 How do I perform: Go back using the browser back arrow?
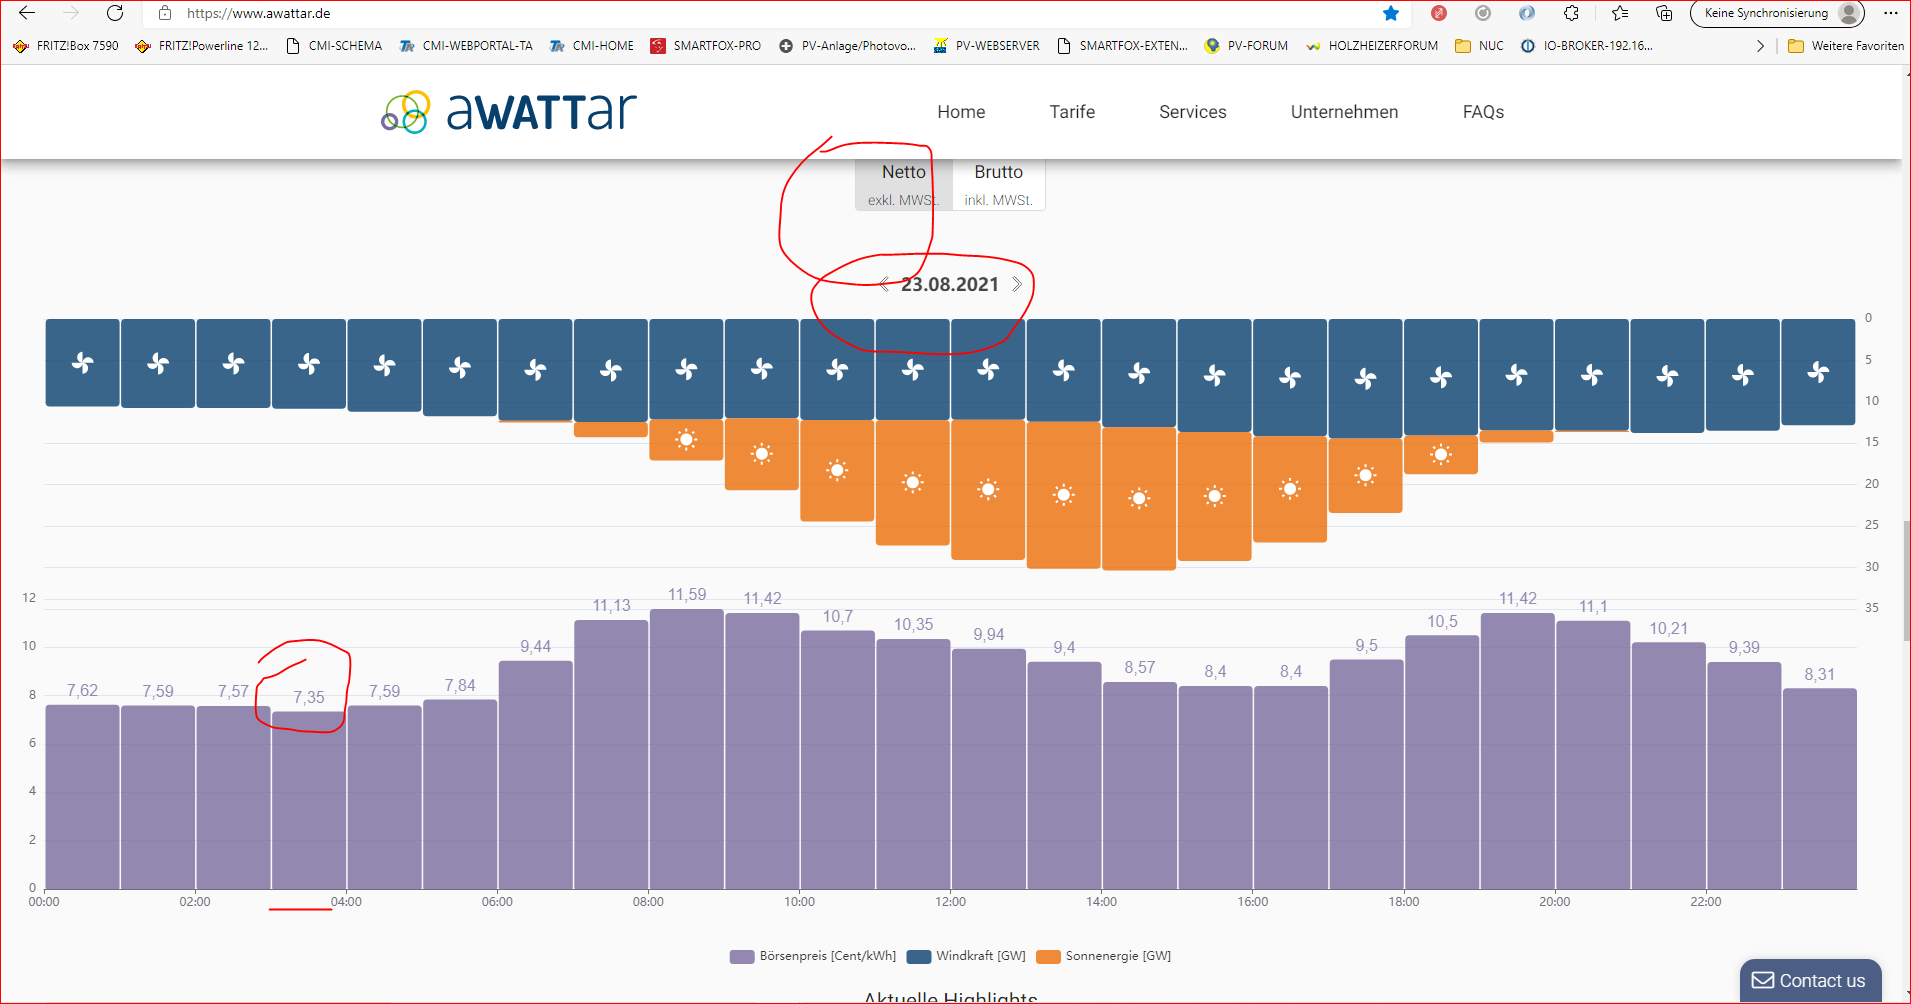tap(27, 13)
